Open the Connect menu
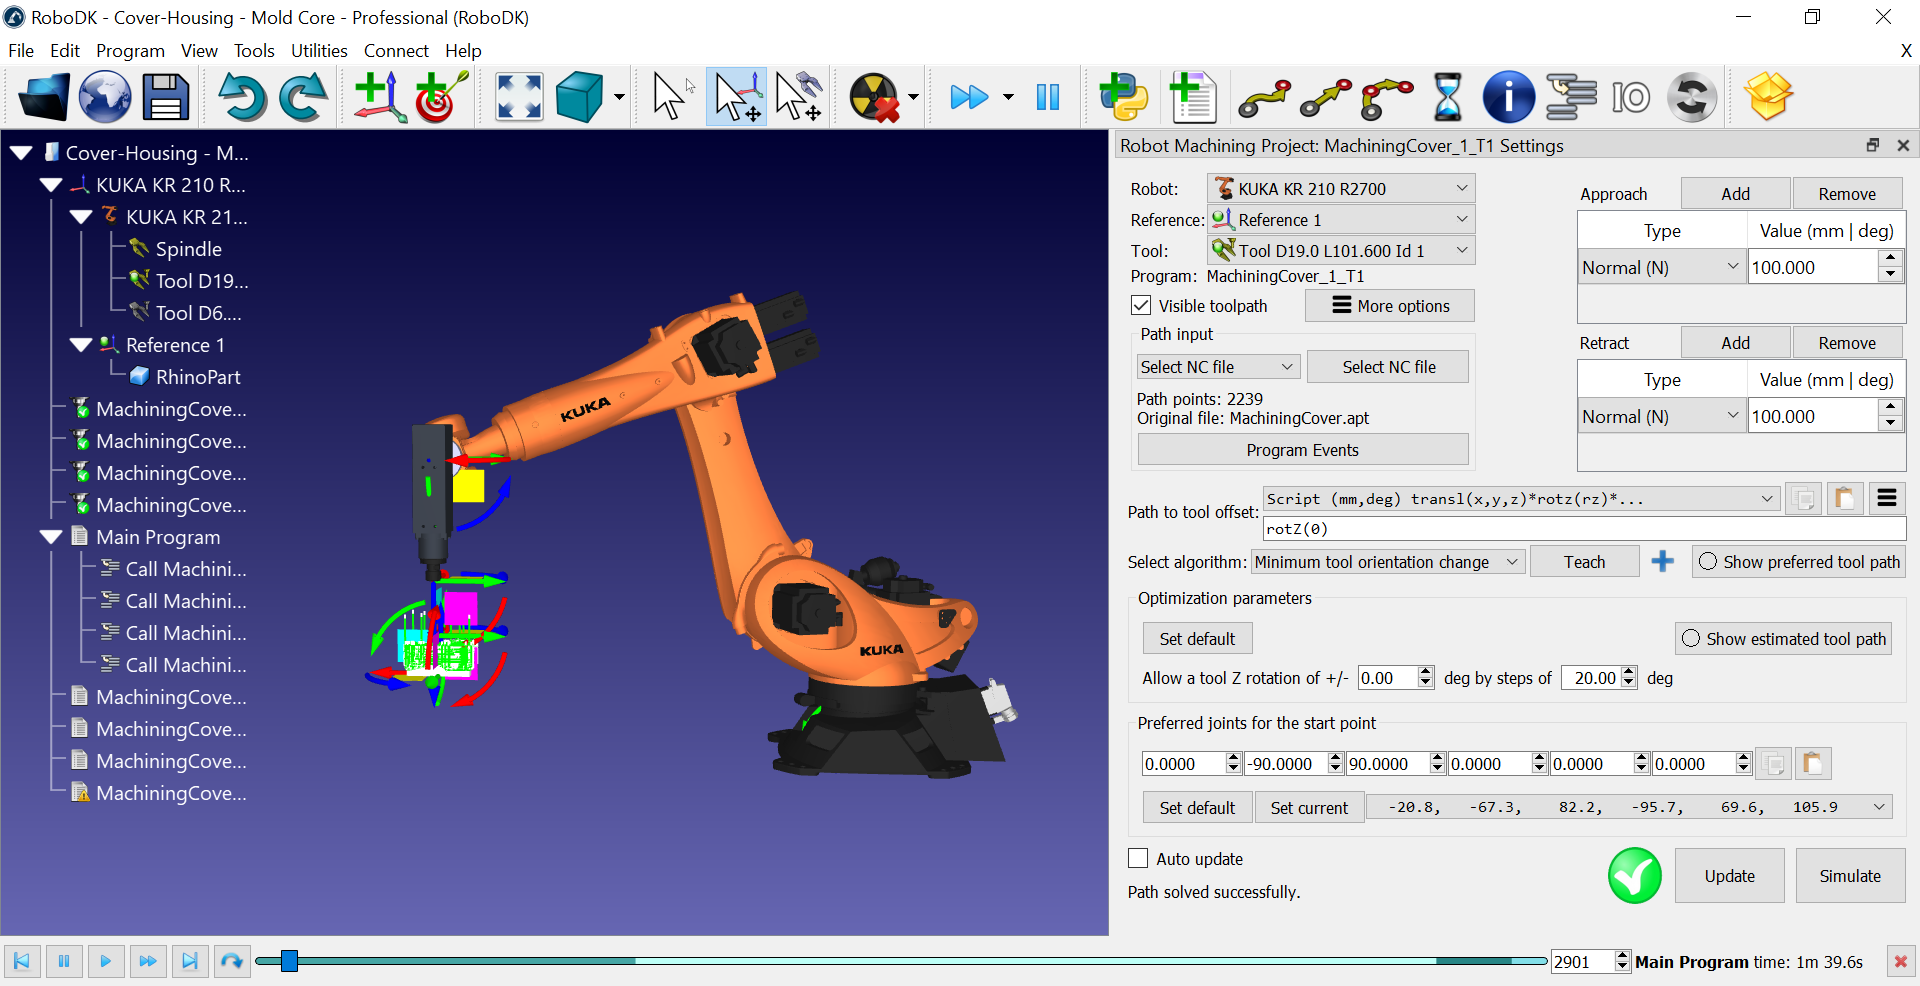 point(396,50)
